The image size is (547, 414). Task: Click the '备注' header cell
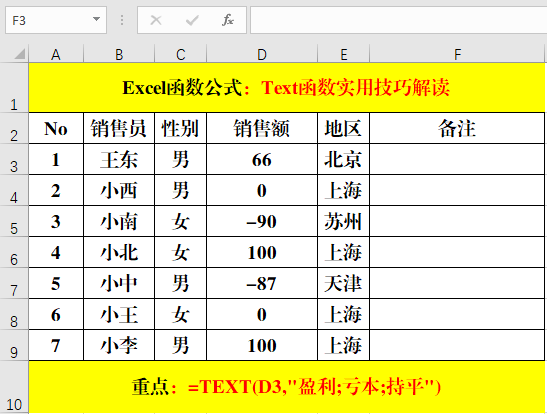point(457,128)
